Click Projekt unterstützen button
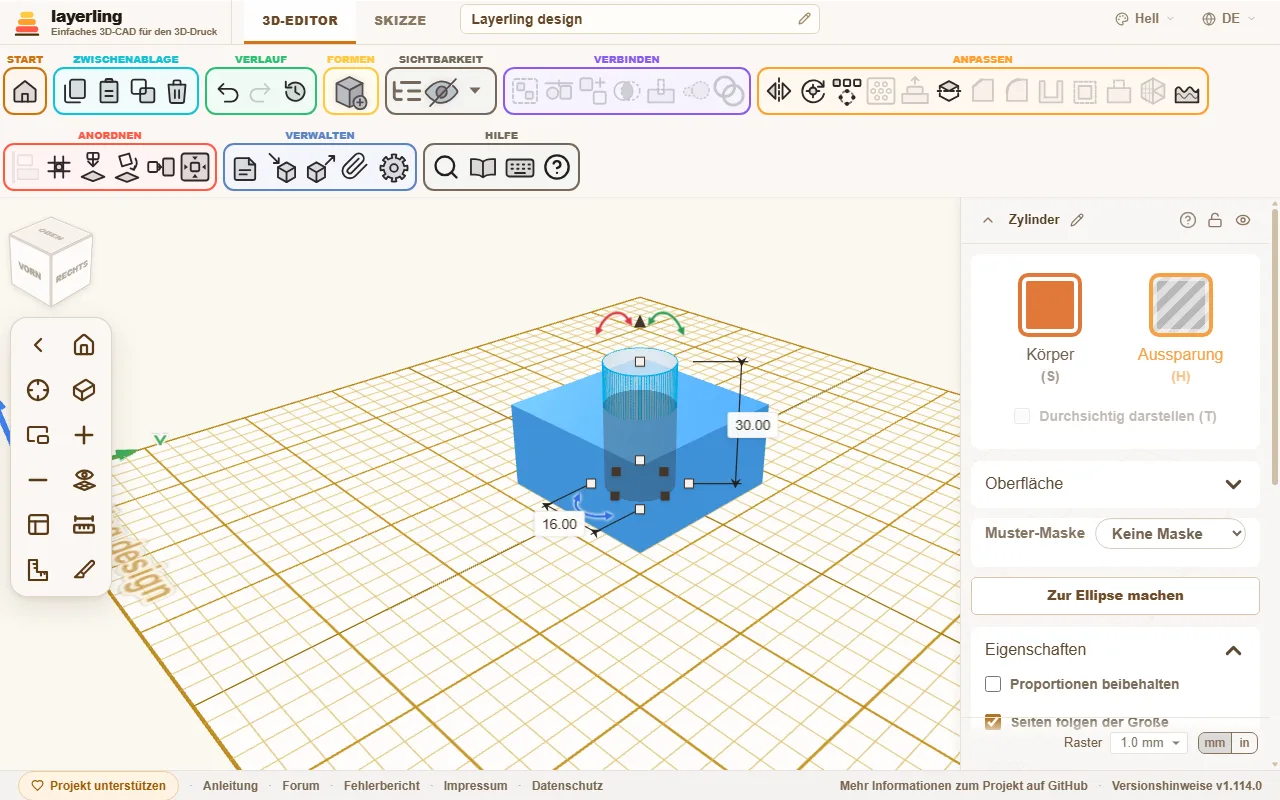This screenshot has width=1280, height=800. [99, 786]
